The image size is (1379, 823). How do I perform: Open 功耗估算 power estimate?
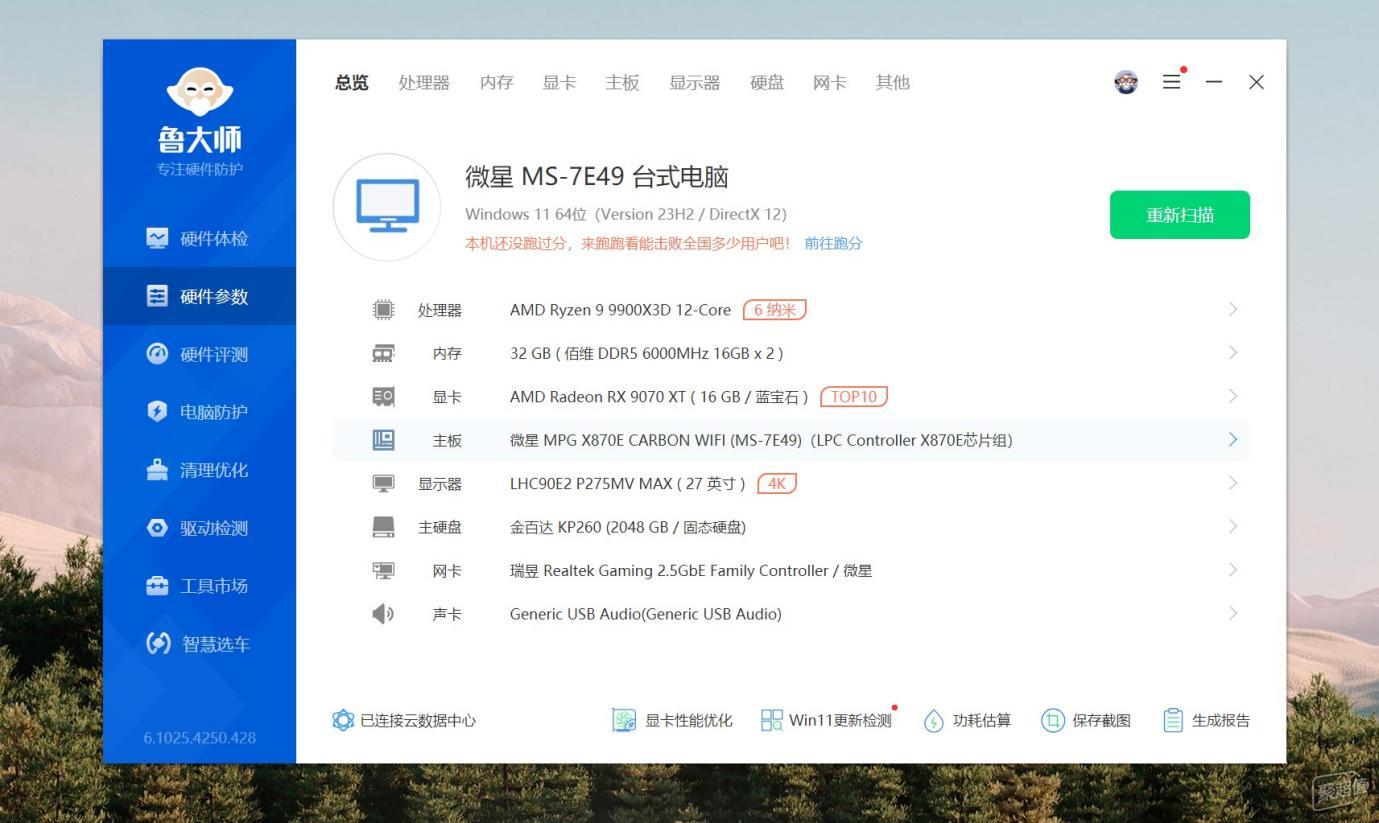click(967, 720)
